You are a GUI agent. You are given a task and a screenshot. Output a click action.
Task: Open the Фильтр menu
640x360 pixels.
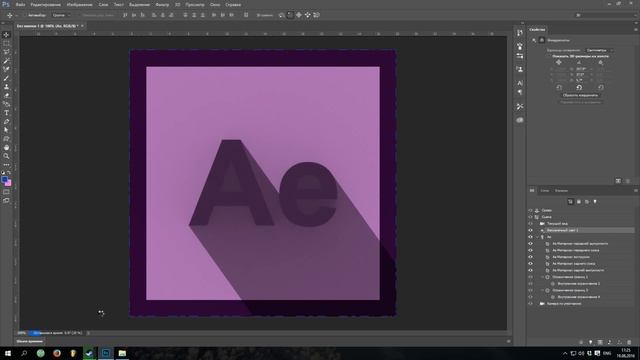click(x=162, y=4)
